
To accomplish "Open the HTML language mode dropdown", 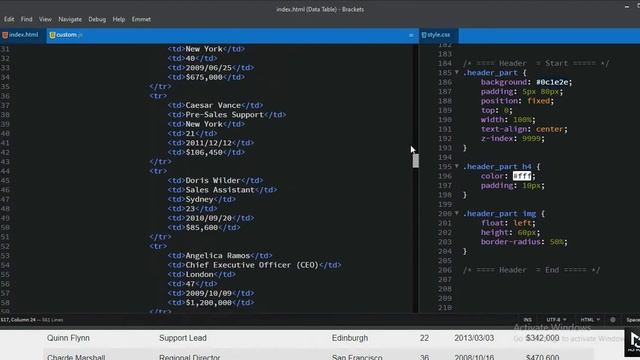I will 590,320.
